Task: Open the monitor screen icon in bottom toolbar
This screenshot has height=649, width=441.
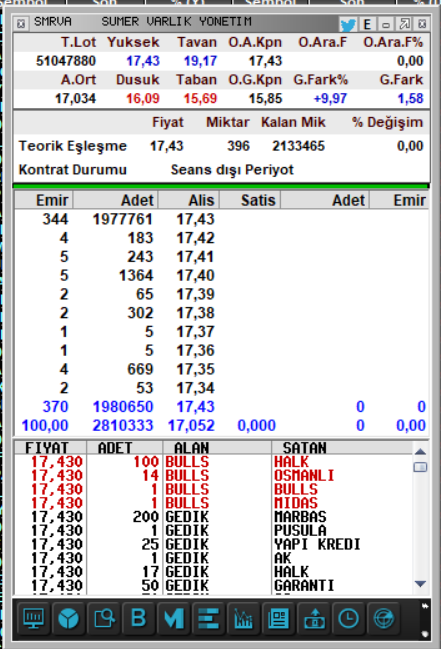Action: [x=34, y=619]
